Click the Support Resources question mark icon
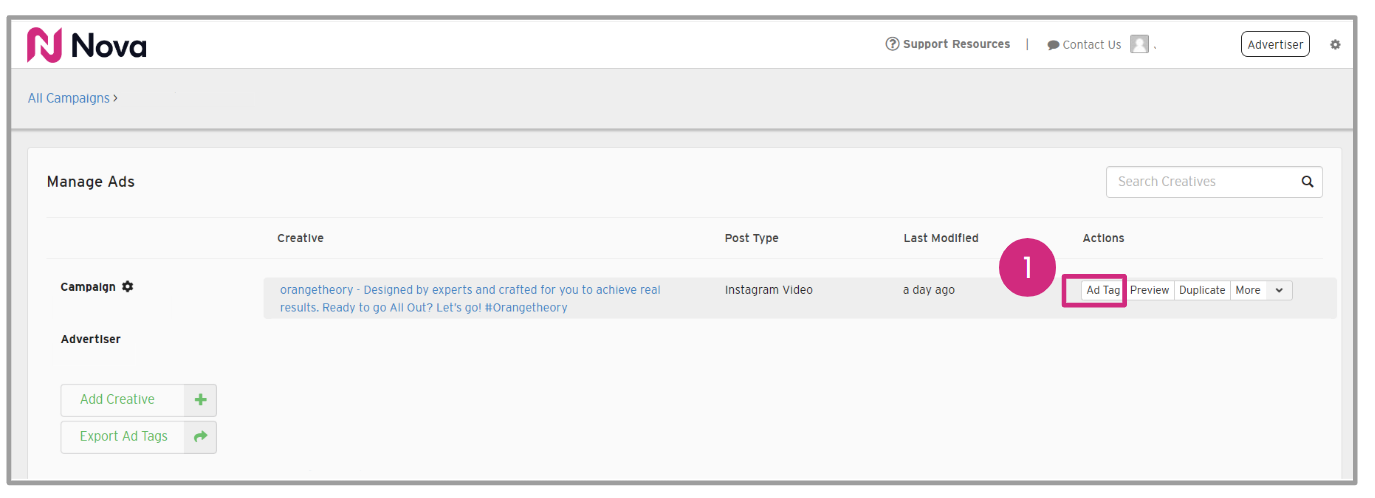Viewport: 1375px width, 498px height. click(x=892, y=44)
